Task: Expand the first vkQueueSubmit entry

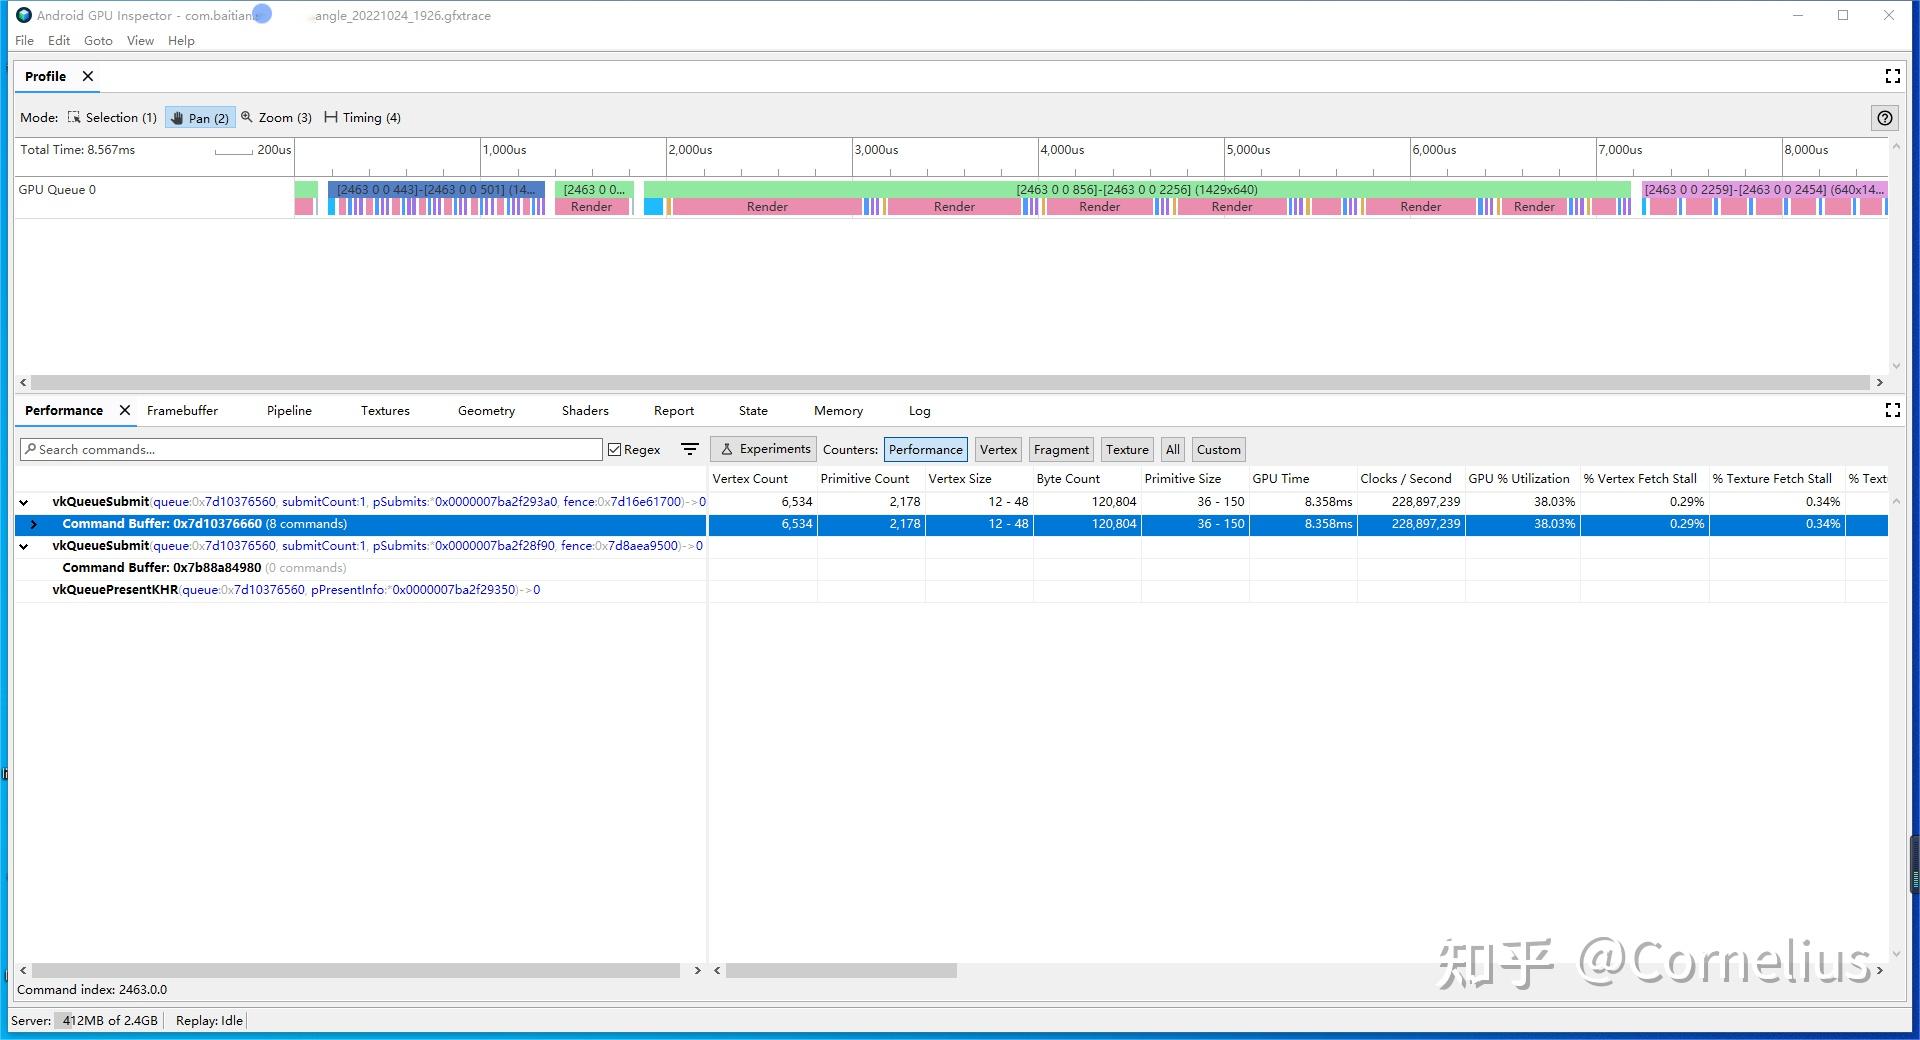Action: click(23, 502)
